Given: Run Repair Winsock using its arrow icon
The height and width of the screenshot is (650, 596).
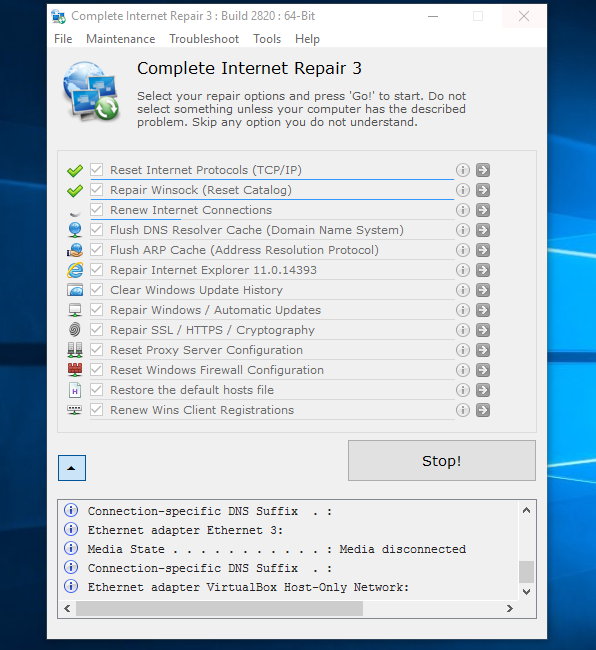Looking at the screenshot, I should (483, 190).
